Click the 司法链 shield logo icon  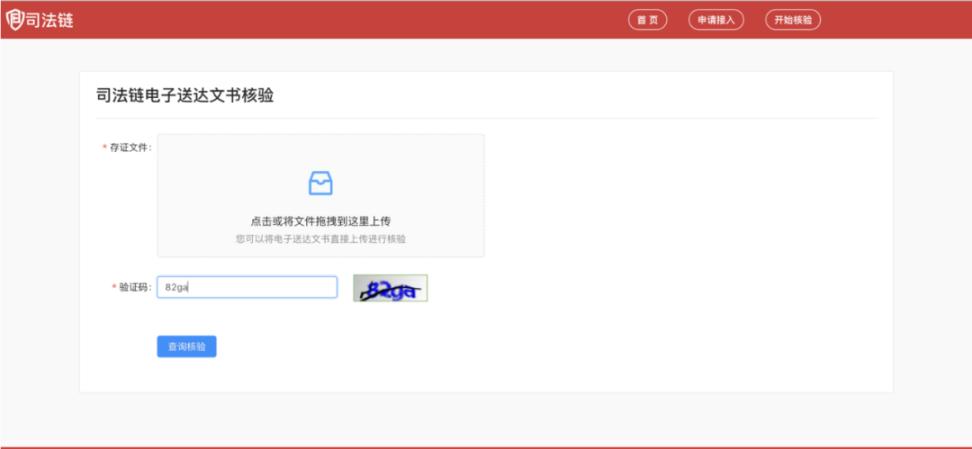(14, 19)
